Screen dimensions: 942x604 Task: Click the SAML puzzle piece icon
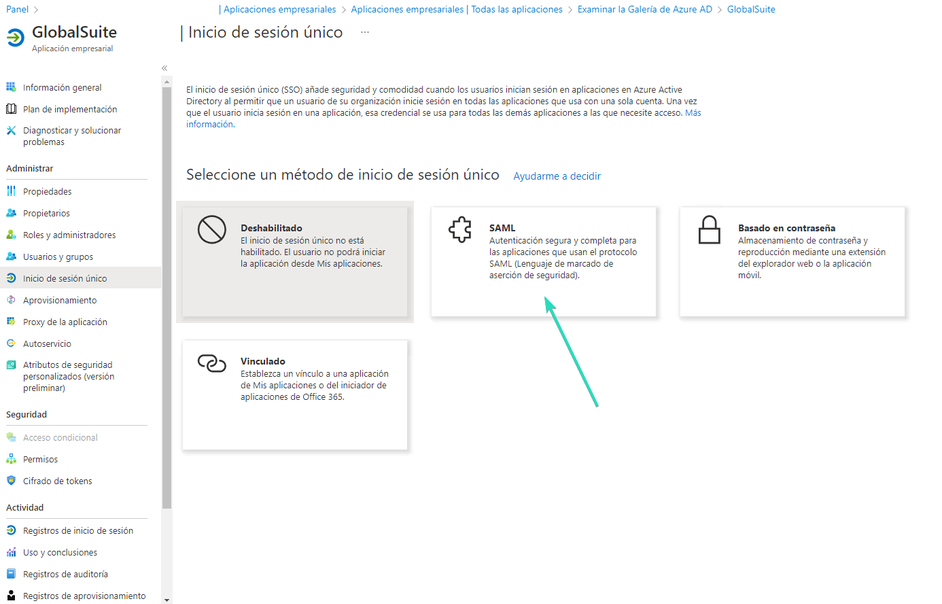click(460, 231)
